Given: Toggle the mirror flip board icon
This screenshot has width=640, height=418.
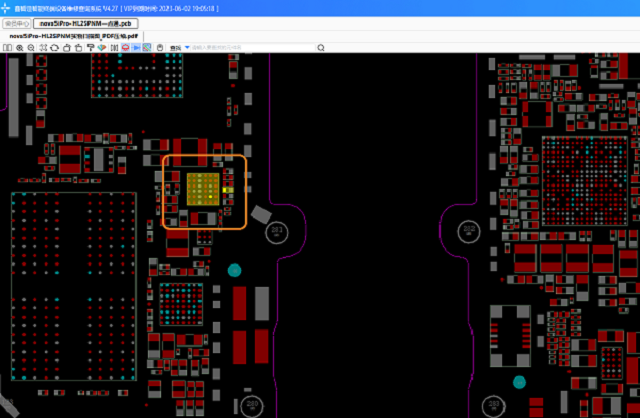Looking at the screenshot, I should 114,47.
